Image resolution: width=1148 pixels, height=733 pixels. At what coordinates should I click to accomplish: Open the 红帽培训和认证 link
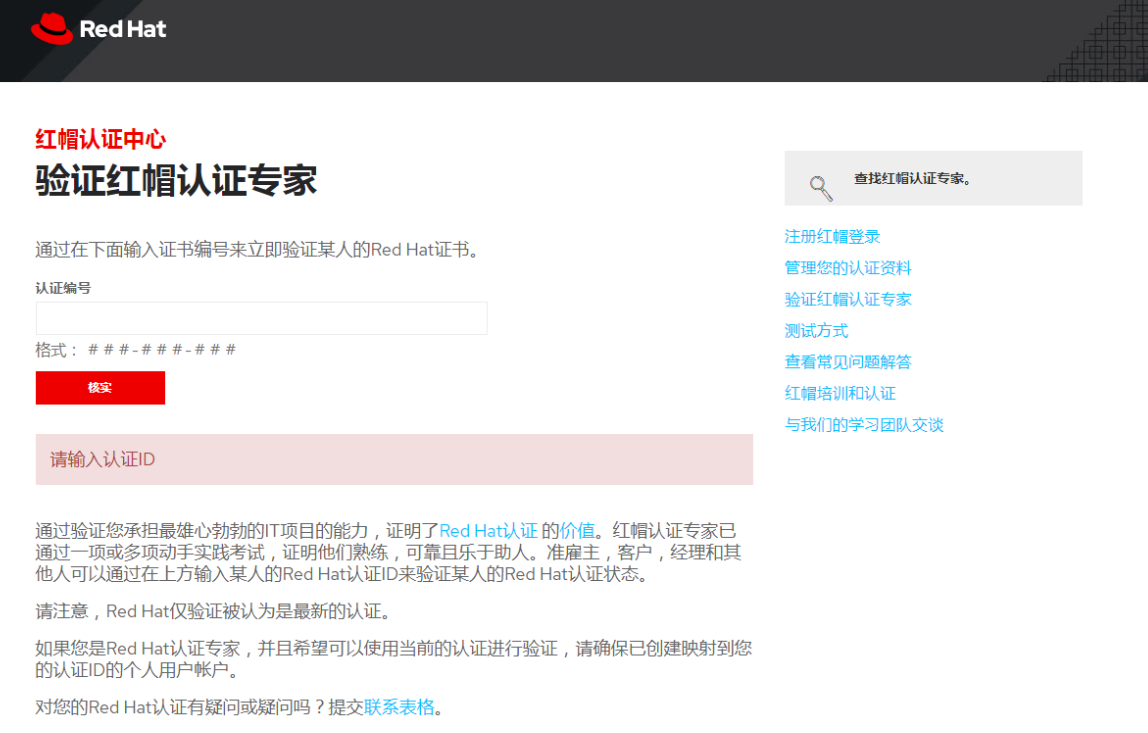842,393
